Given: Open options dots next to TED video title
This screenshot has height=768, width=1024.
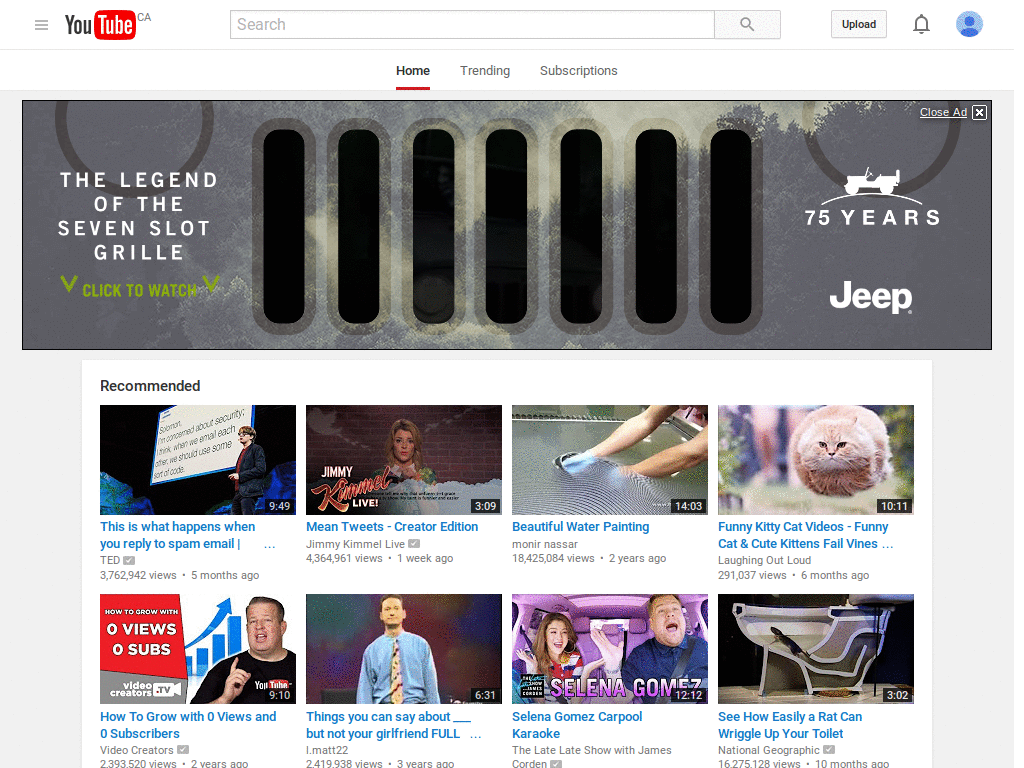Looking at the screenshot, I should [269, 545].
